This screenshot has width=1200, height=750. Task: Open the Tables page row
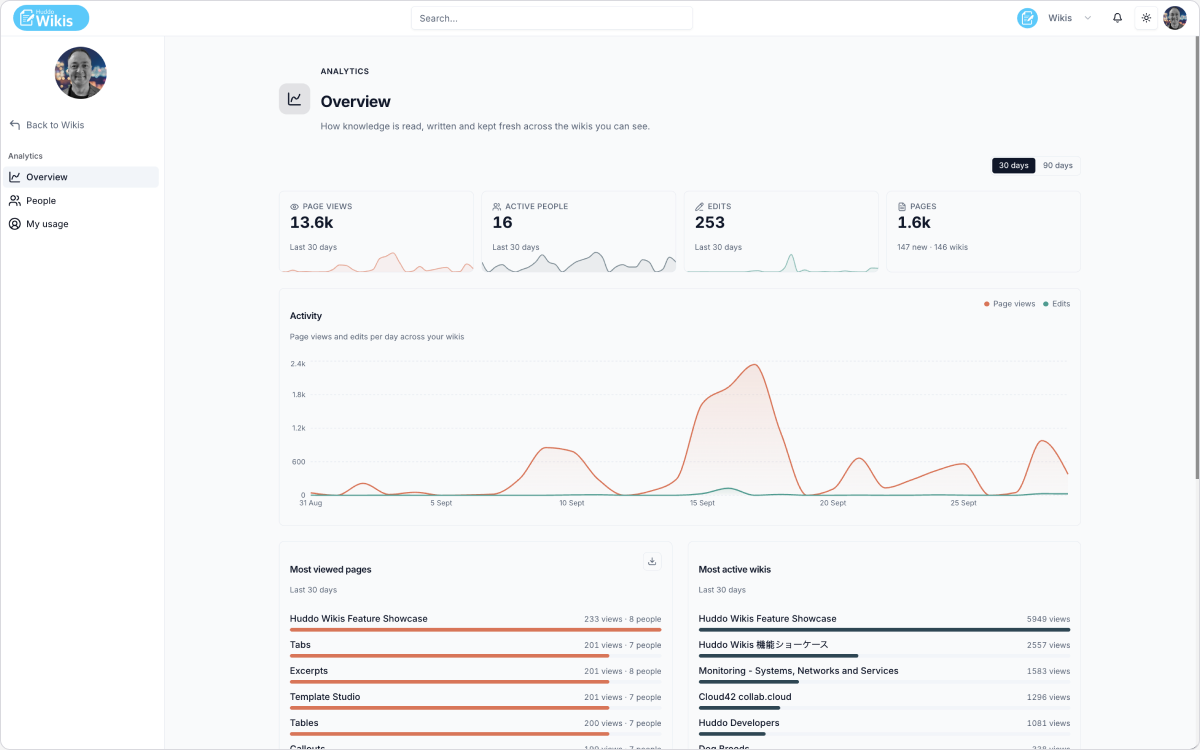click(x=475, y=727)
